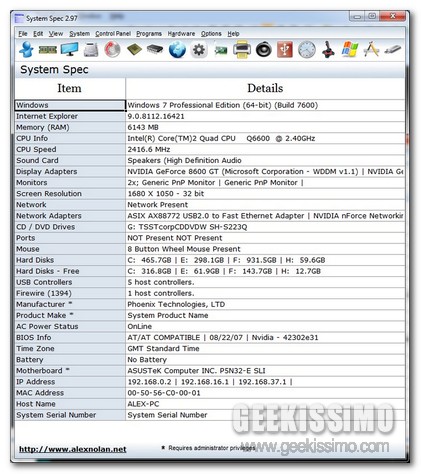Select the Hard Disks row label
The image size is (421, 474).
click(x=70, y=260)
